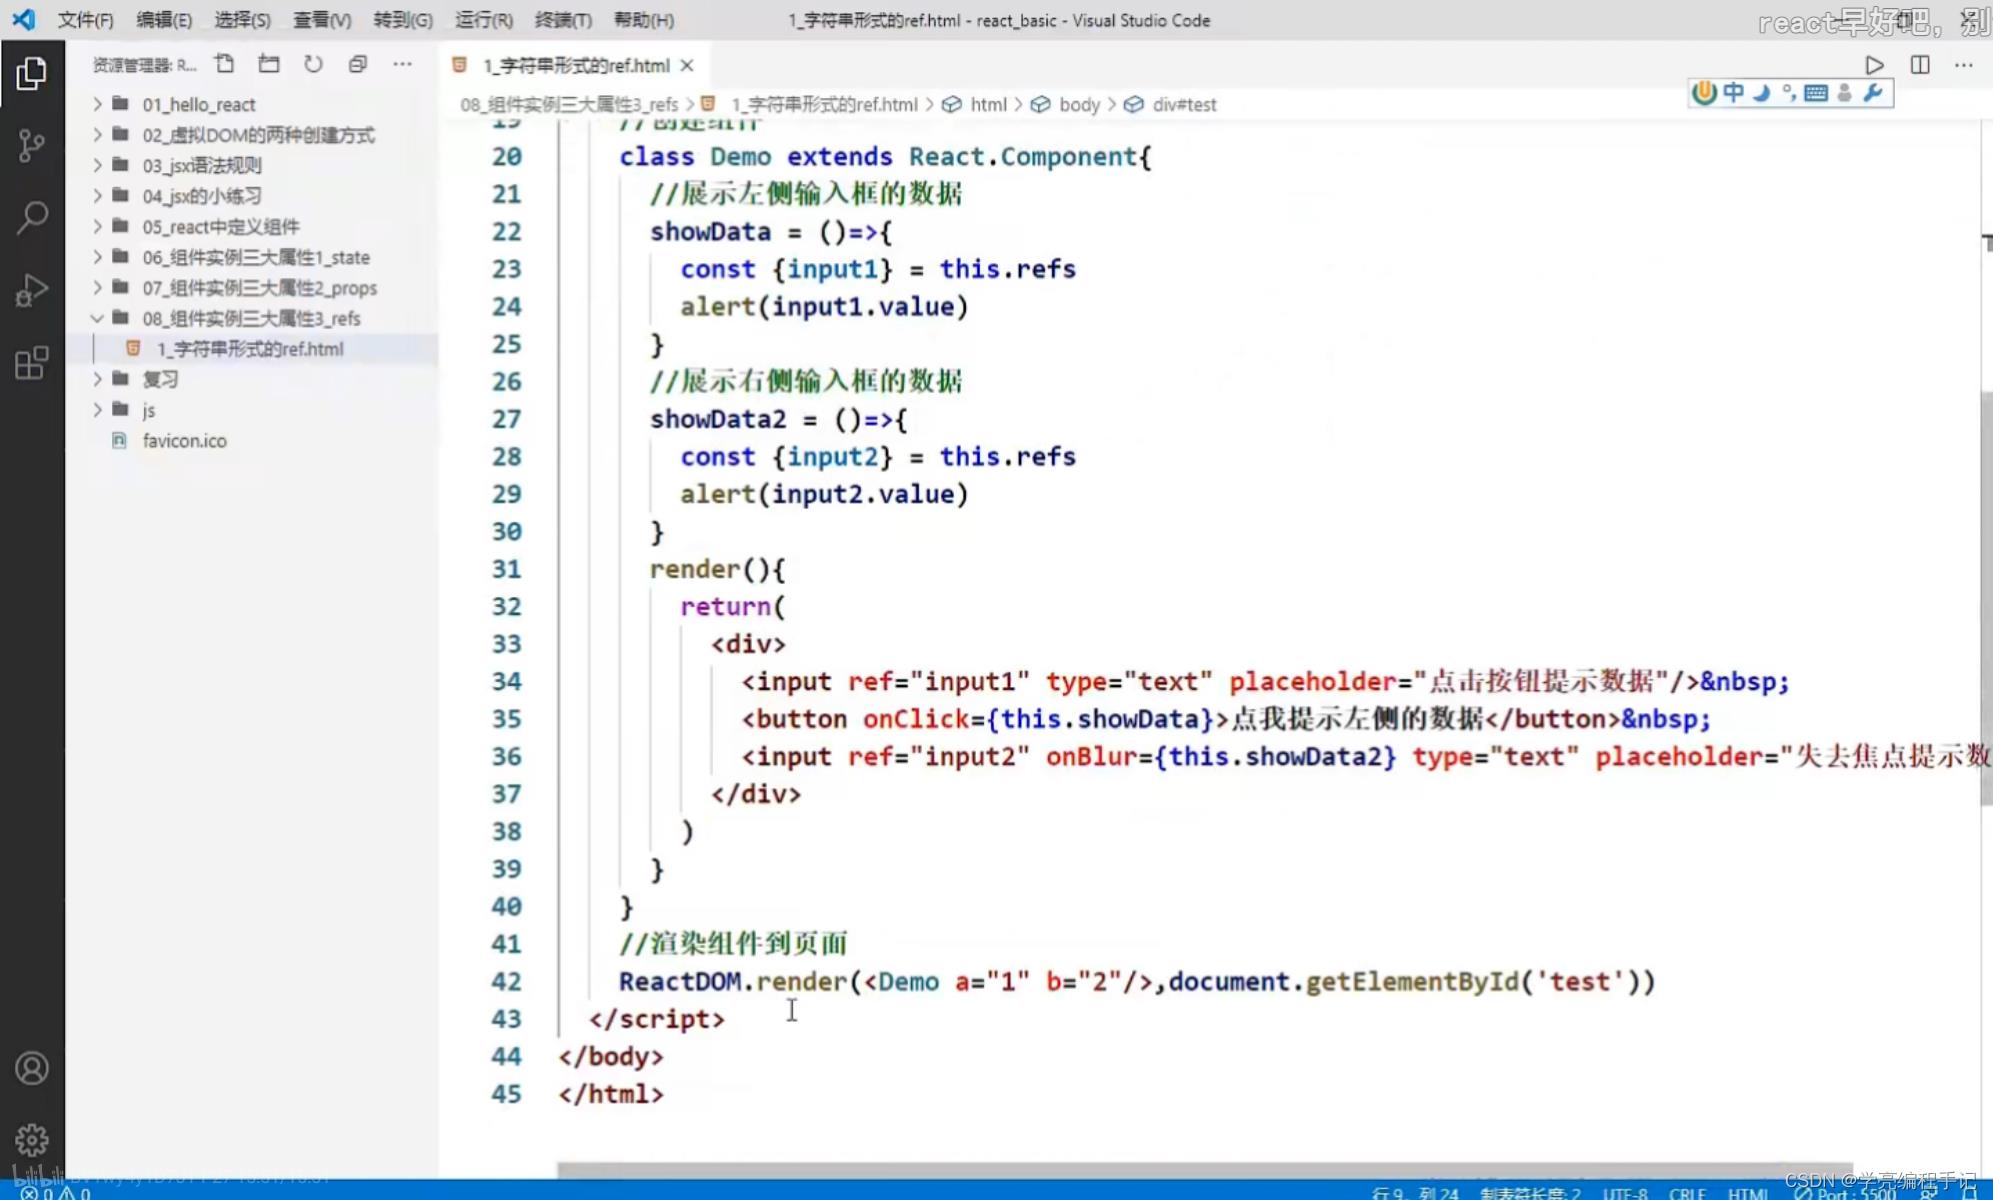Click the 08_组件实例三大属性3_refs breadcrumb
Image resolution: width=1993 pixels, height=1200 pixels.
(569, 104)
